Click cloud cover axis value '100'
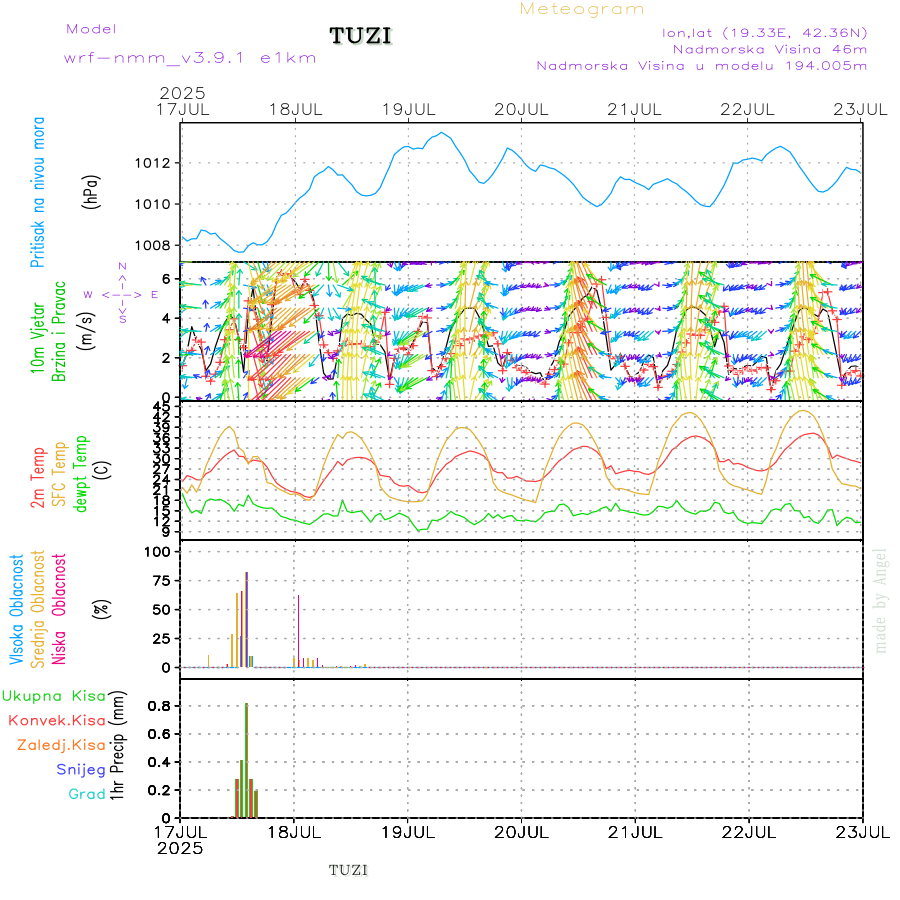Screen dimensions: 900x900 (158, 552)
